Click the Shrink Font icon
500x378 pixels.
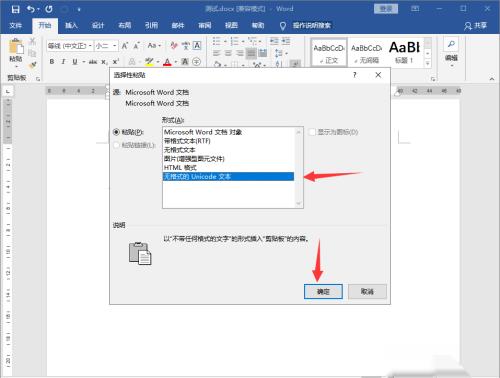point(137,46)
